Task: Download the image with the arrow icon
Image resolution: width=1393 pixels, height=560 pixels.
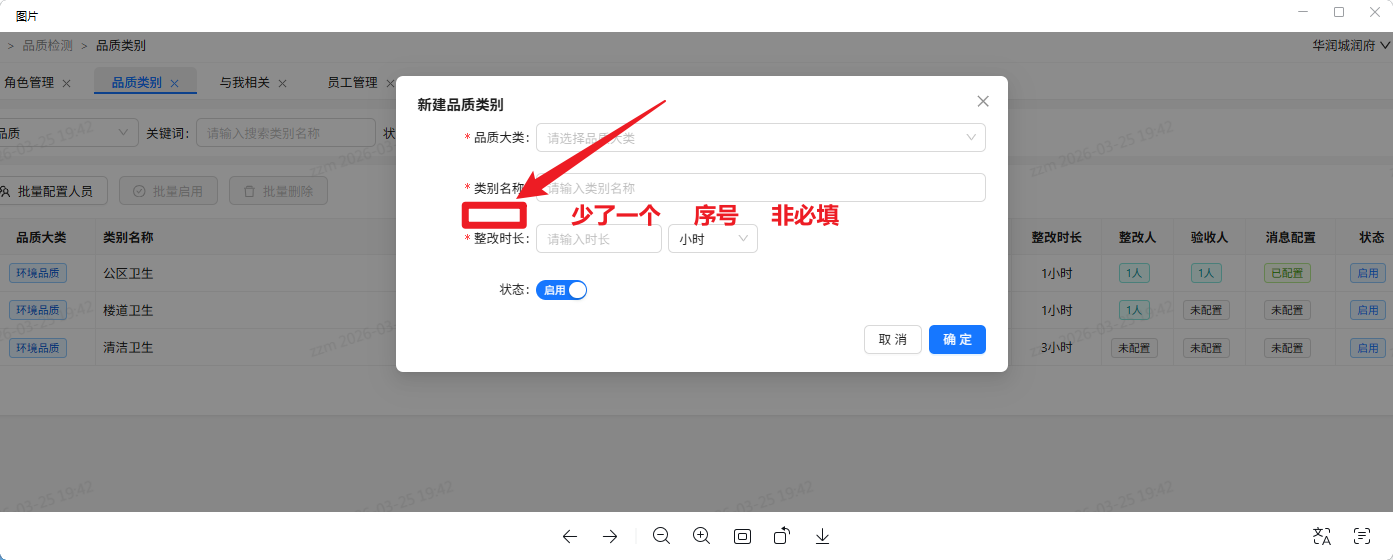Action: click(x=822, y=536)
